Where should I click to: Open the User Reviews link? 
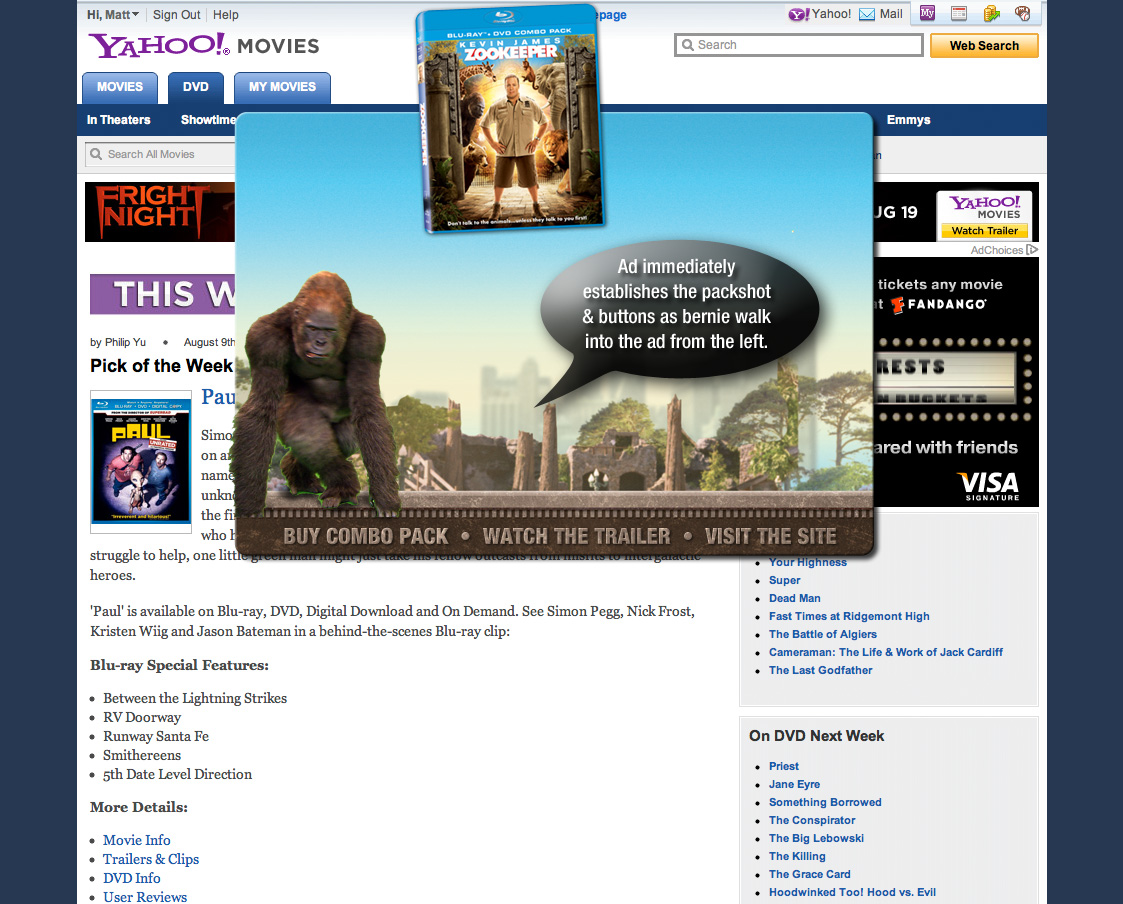pos(145,897)
